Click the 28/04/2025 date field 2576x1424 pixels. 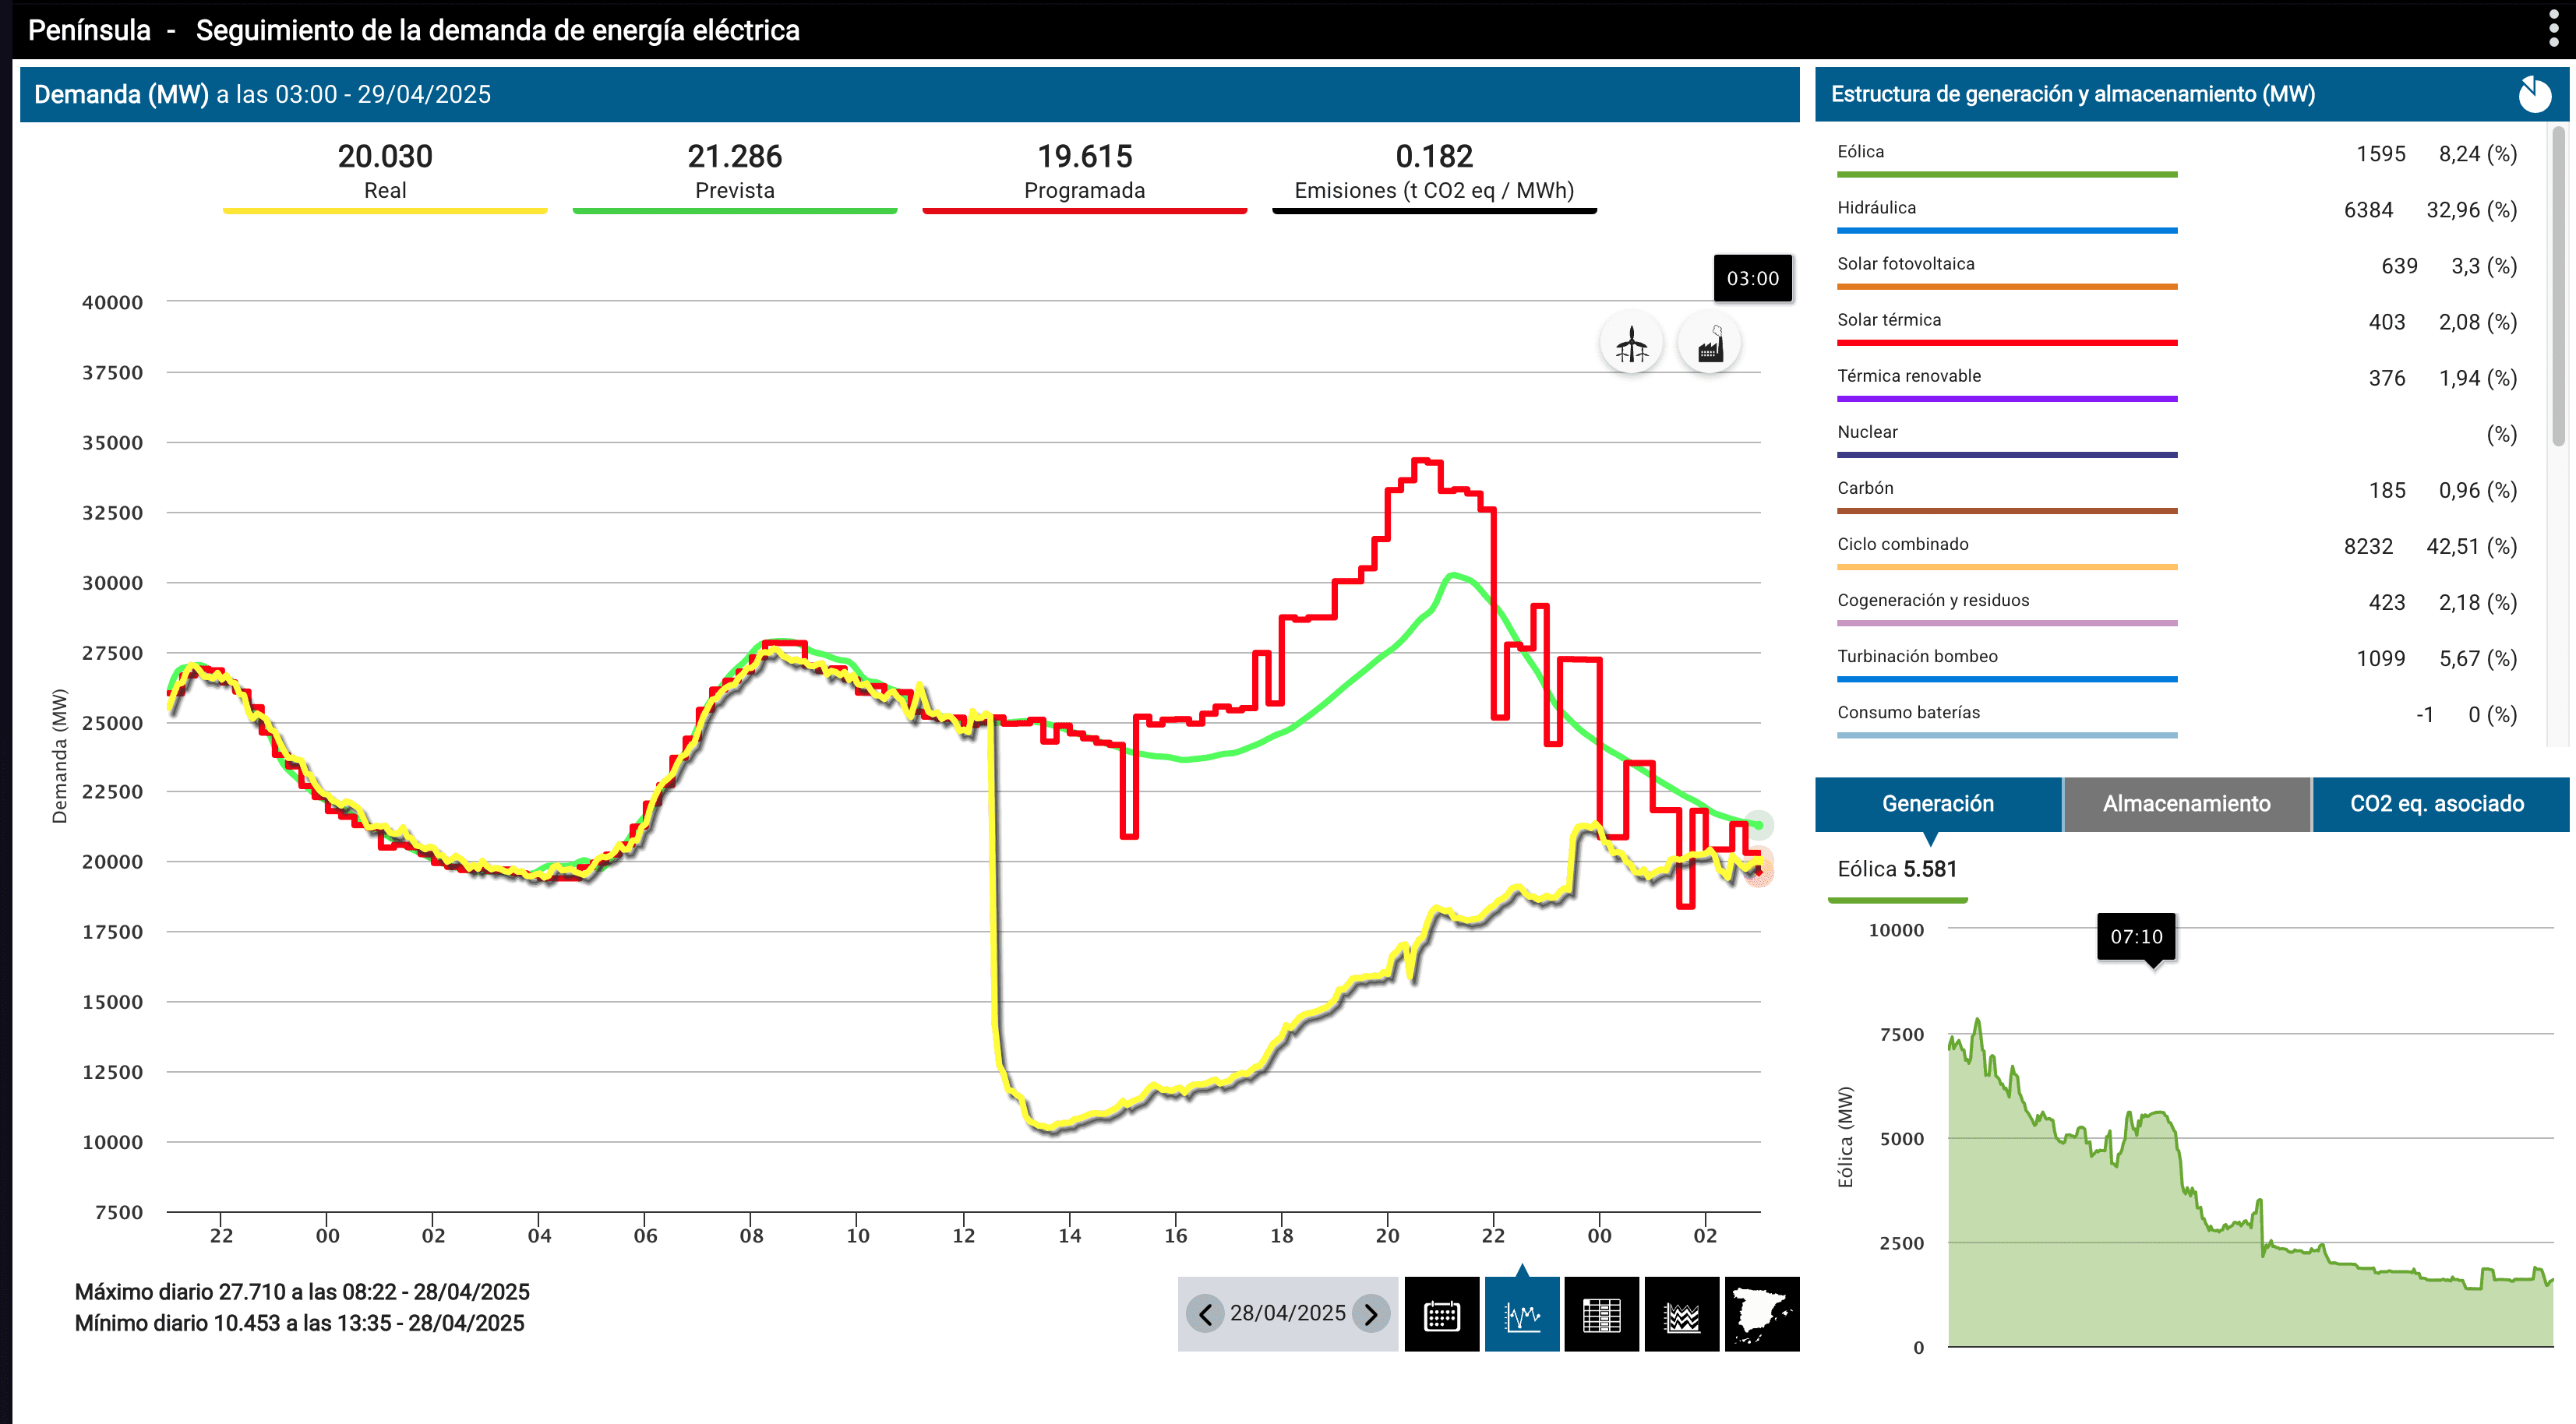click(x=1287, y=1313)
